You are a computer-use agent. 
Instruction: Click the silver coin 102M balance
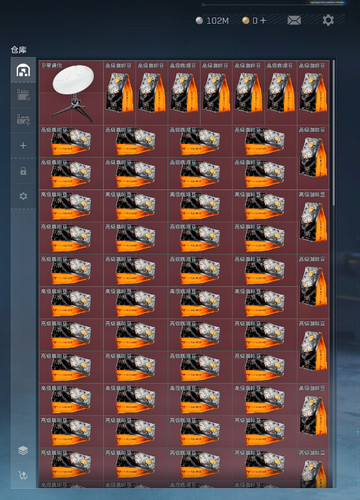pos(212,21)
